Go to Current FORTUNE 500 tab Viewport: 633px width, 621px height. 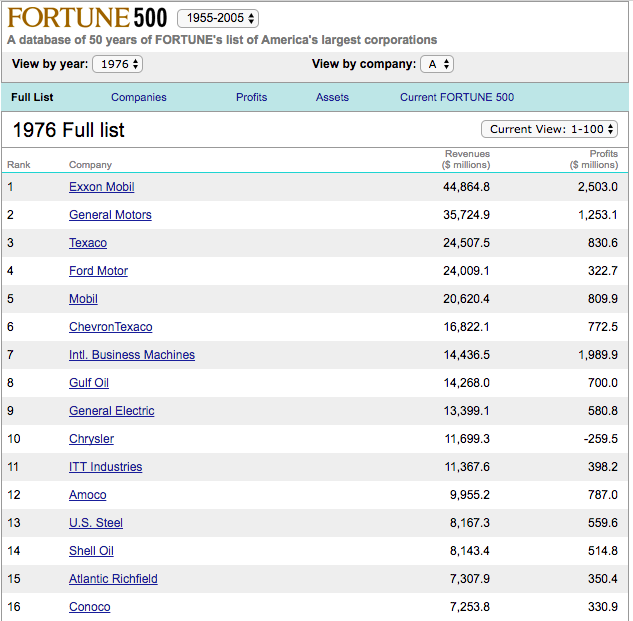pyautogui.click(x=457, y=97)
